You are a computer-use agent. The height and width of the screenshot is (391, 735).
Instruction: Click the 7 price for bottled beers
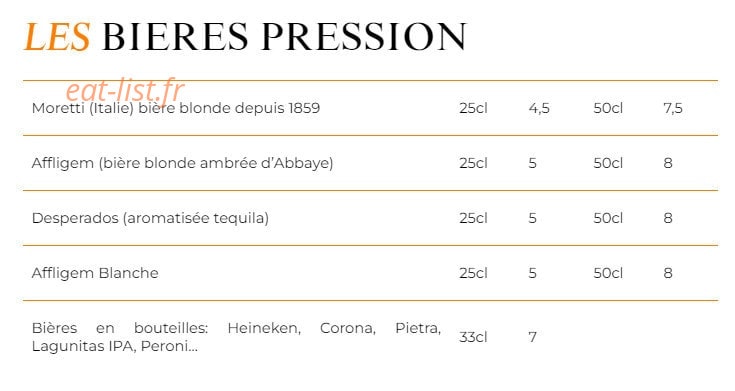532,337
